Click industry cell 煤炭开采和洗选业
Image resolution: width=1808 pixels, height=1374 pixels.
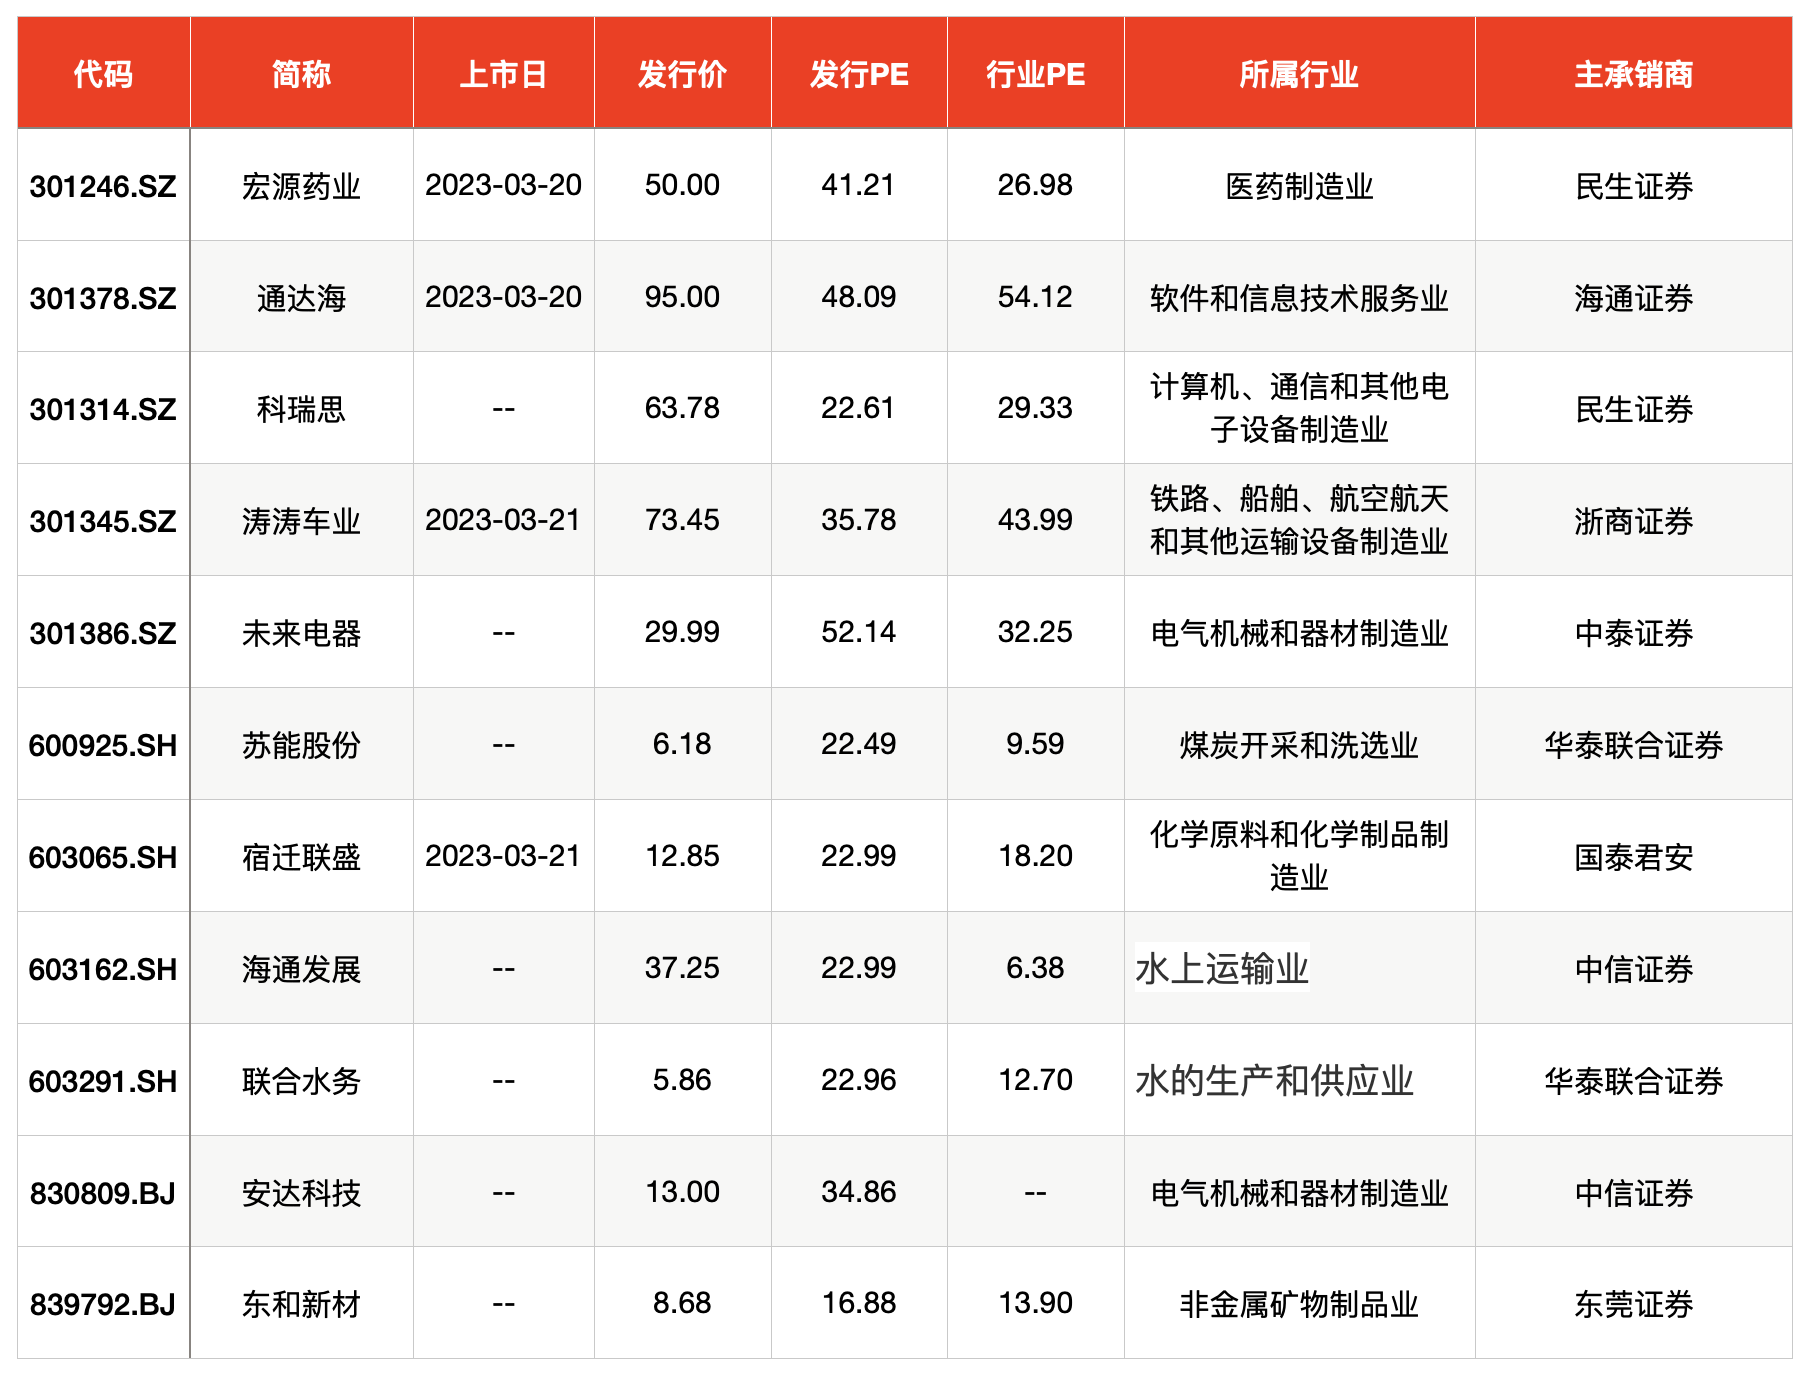(x=1299, y=745)
